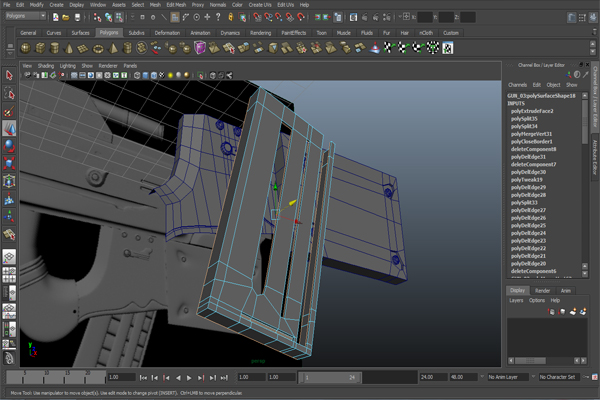Image resolution: width=600 pixels, height=400 pixels.
Task: Open the No Anim Layer dropdown
Action: pyautogui.click(x=507, y=377)
